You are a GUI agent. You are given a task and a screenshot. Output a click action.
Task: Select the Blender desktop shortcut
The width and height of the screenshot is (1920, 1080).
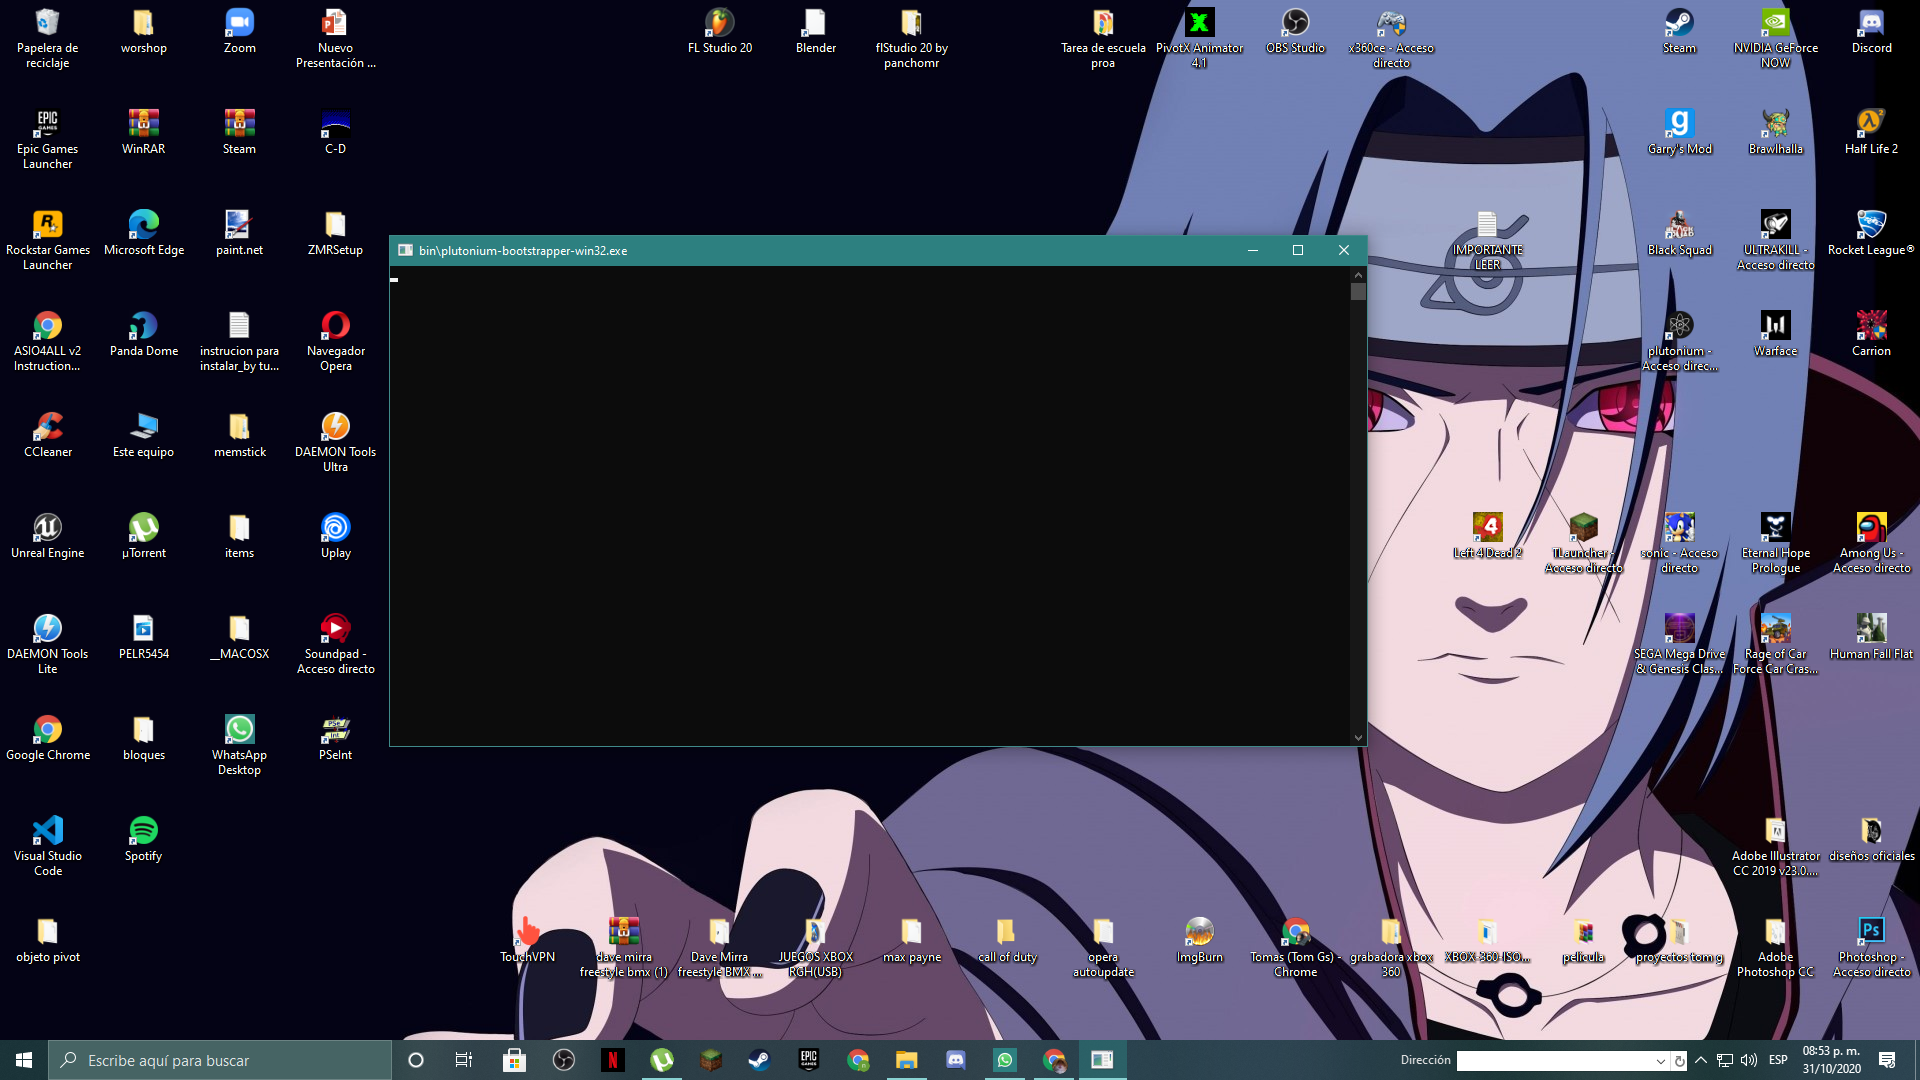(815, 30)
